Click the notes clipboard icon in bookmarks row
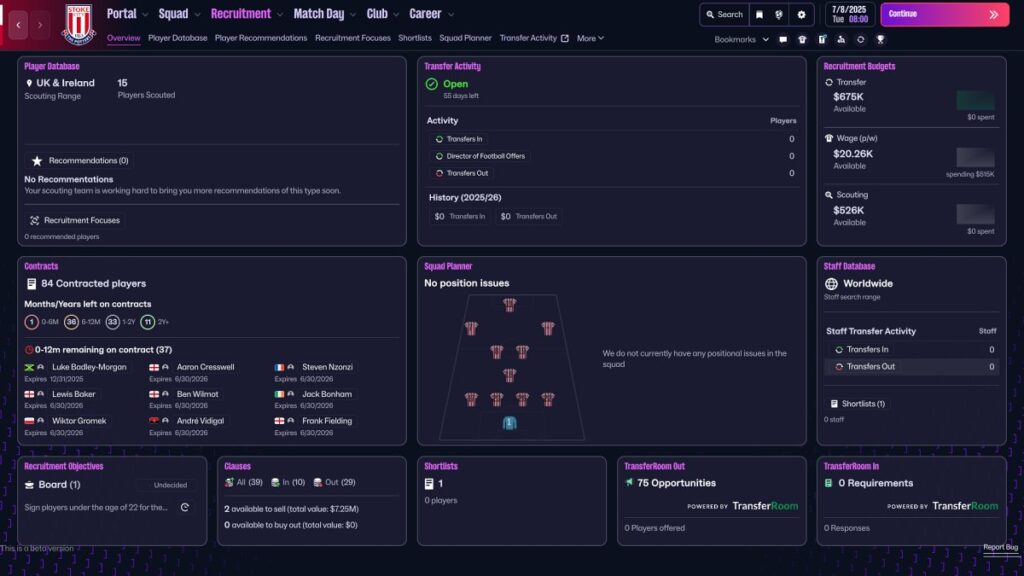Viewport: 1024px width, 576px height. [x=823, y=38]
